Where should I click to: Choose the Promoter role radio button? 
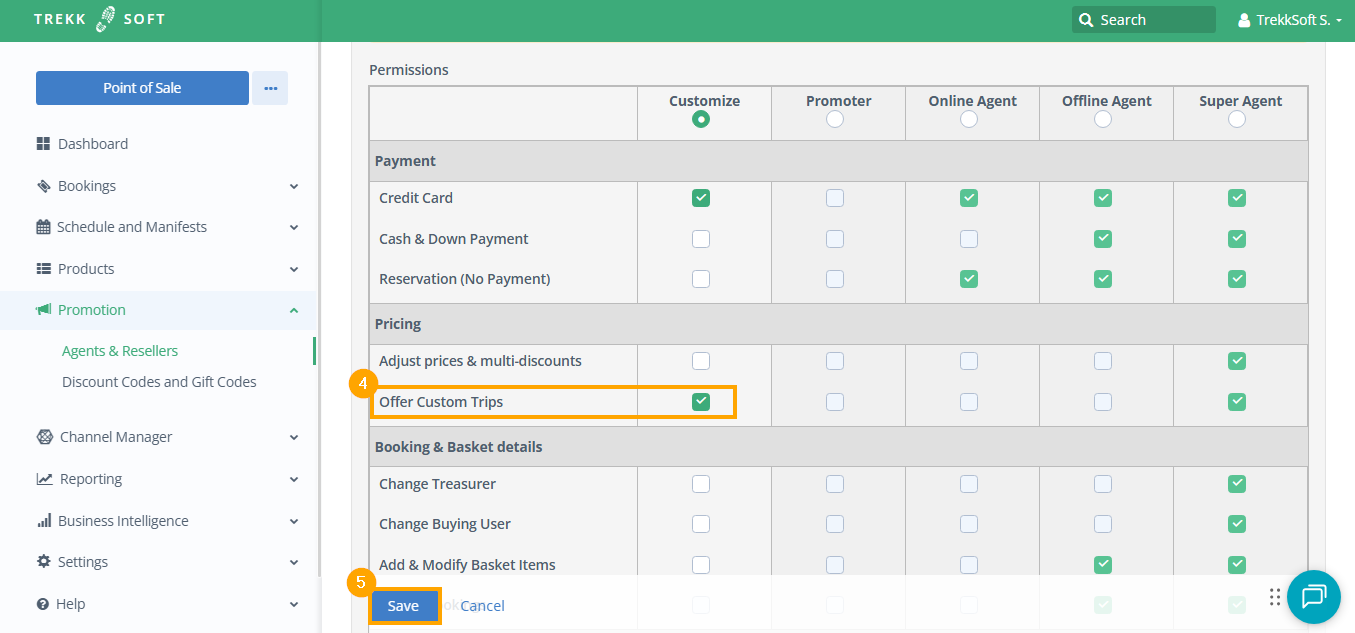[x=835, y=119]
